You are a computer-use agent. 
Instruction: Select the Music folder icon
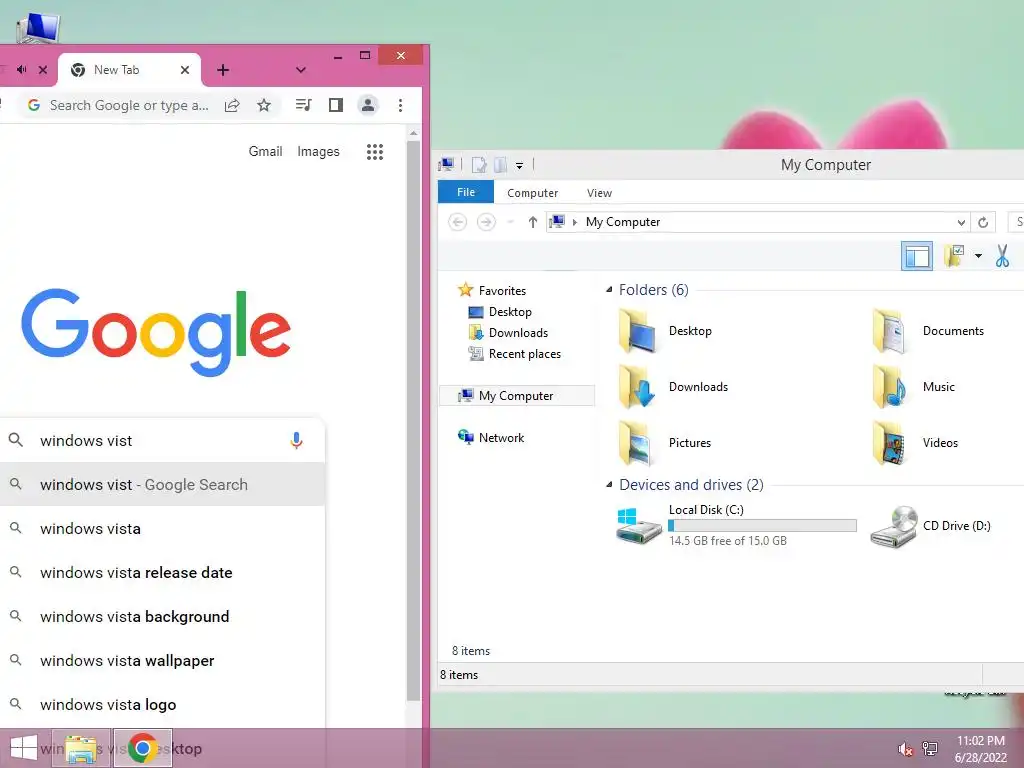pyautogui.click(x=889, y=387)
